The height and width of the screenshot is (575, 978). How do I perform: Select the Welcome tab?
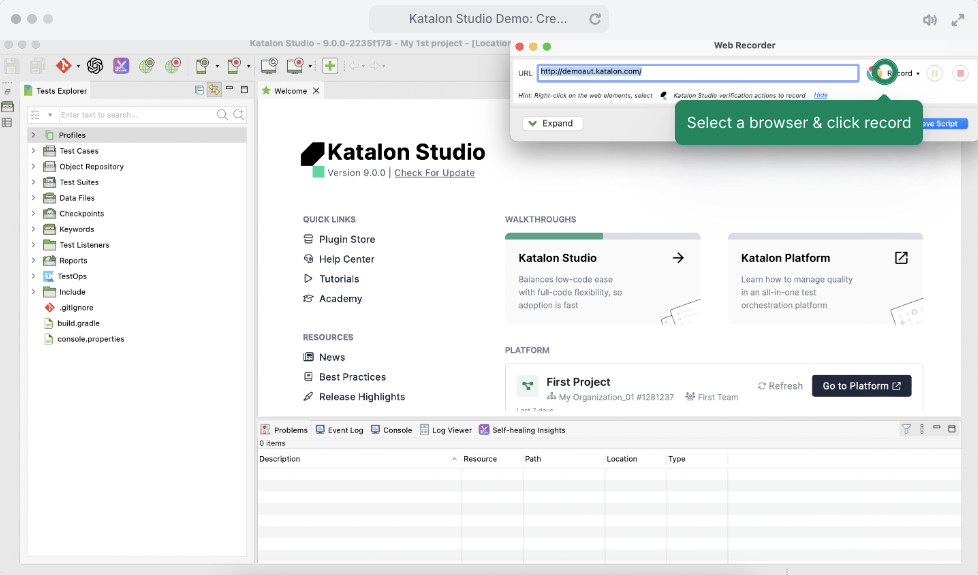coord(291,91)
